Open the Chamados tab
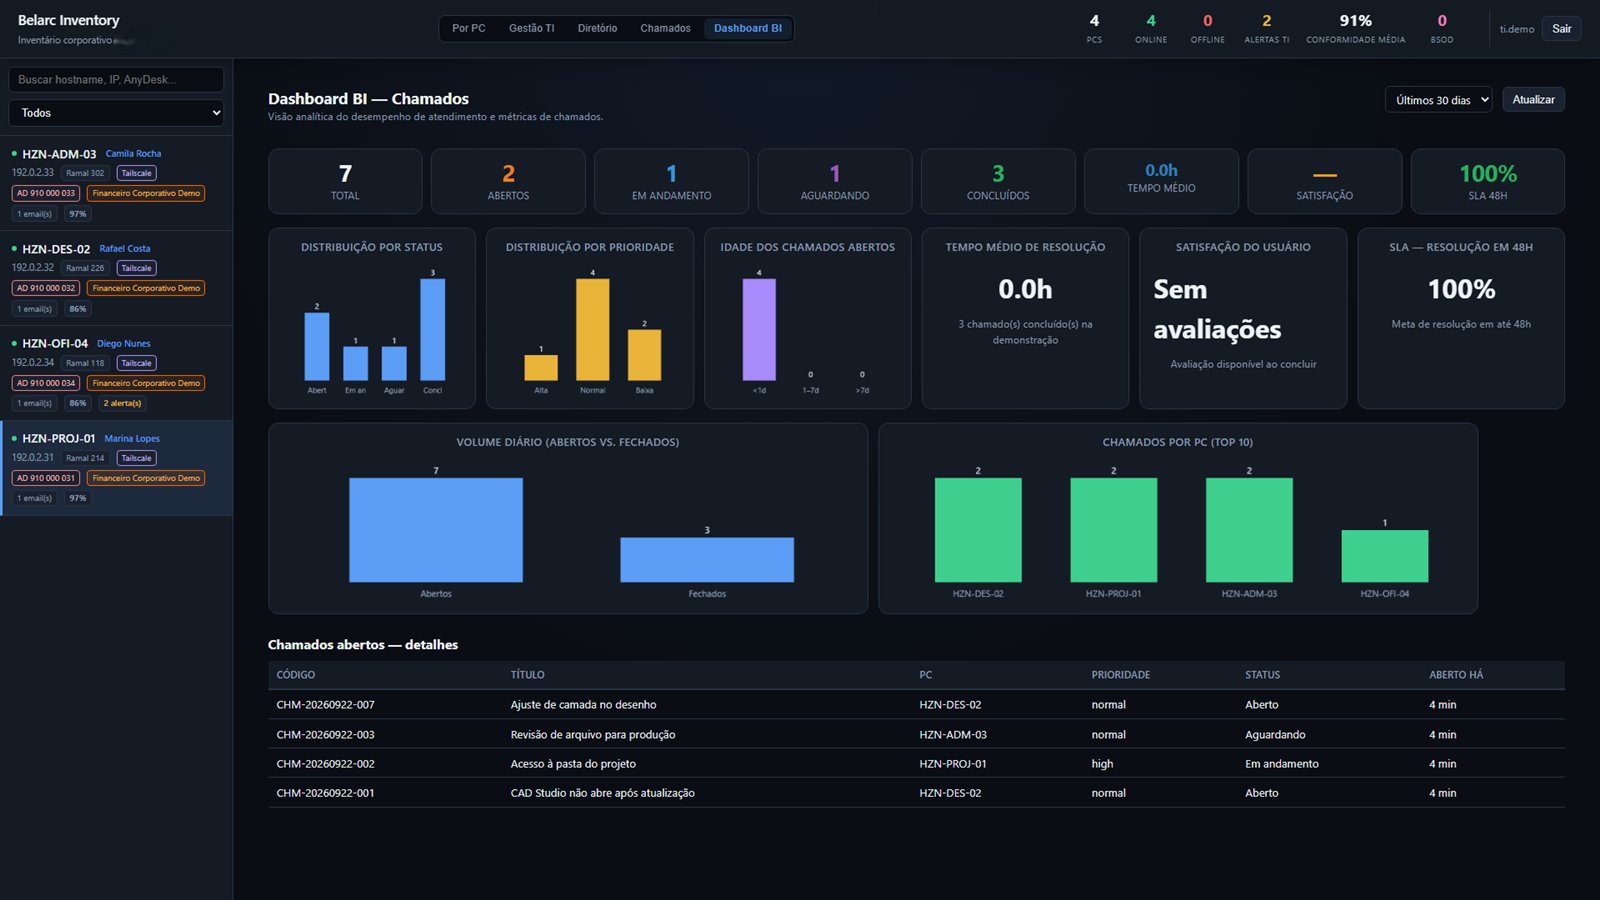 [x=665, y=28]
